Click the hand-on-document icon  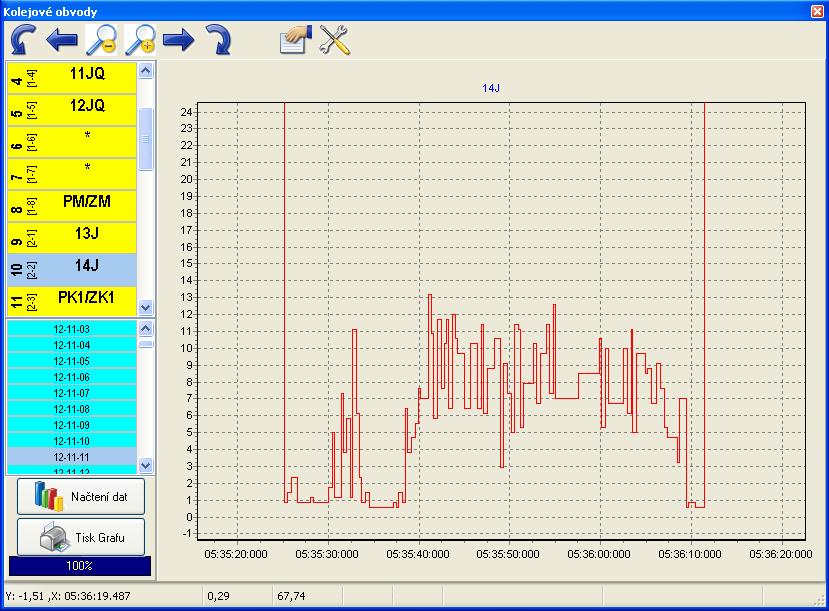[x=295, y=40]
